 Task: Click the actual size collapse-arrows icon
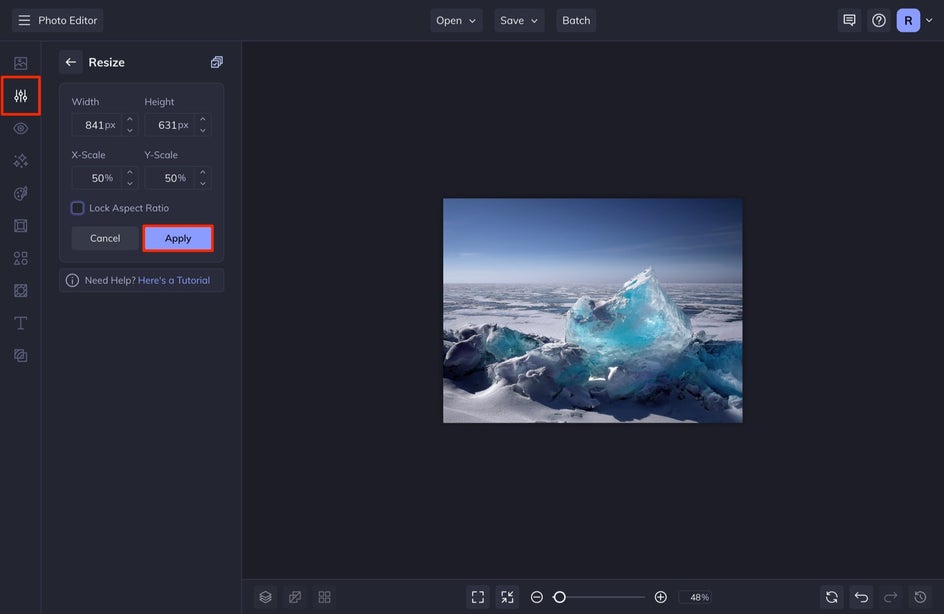pyautogui.click(x=508, y=597)
